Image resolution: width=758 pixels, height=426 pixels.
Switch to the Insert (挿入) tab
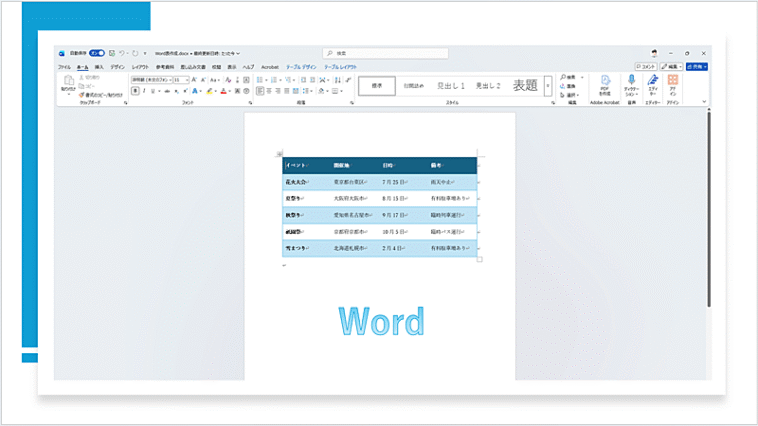[99, 67]
